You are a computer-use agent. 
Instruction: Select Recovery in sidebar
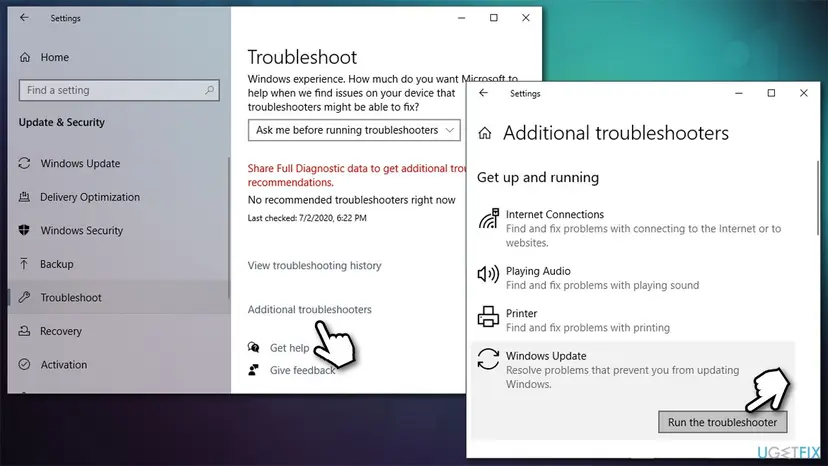[x=61, y=331]
